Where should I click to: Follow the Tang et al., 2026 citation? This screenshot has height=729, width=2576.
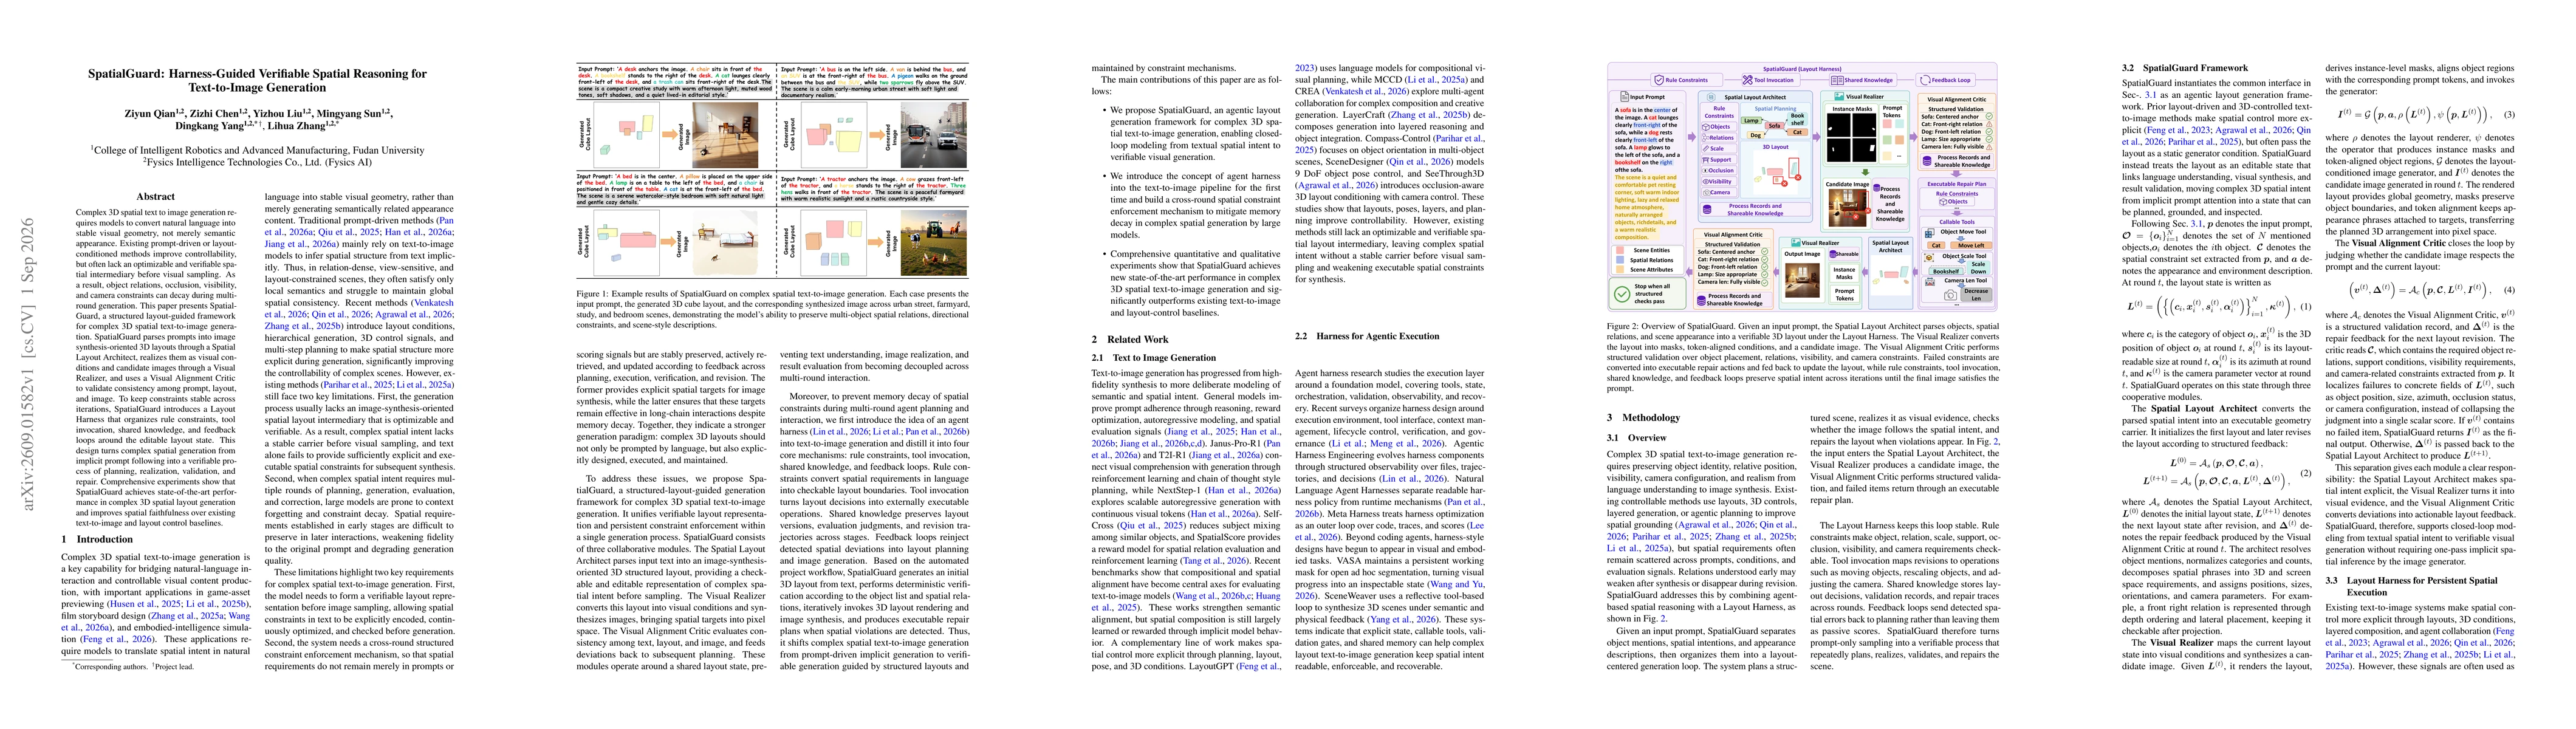click(1215, 561)
